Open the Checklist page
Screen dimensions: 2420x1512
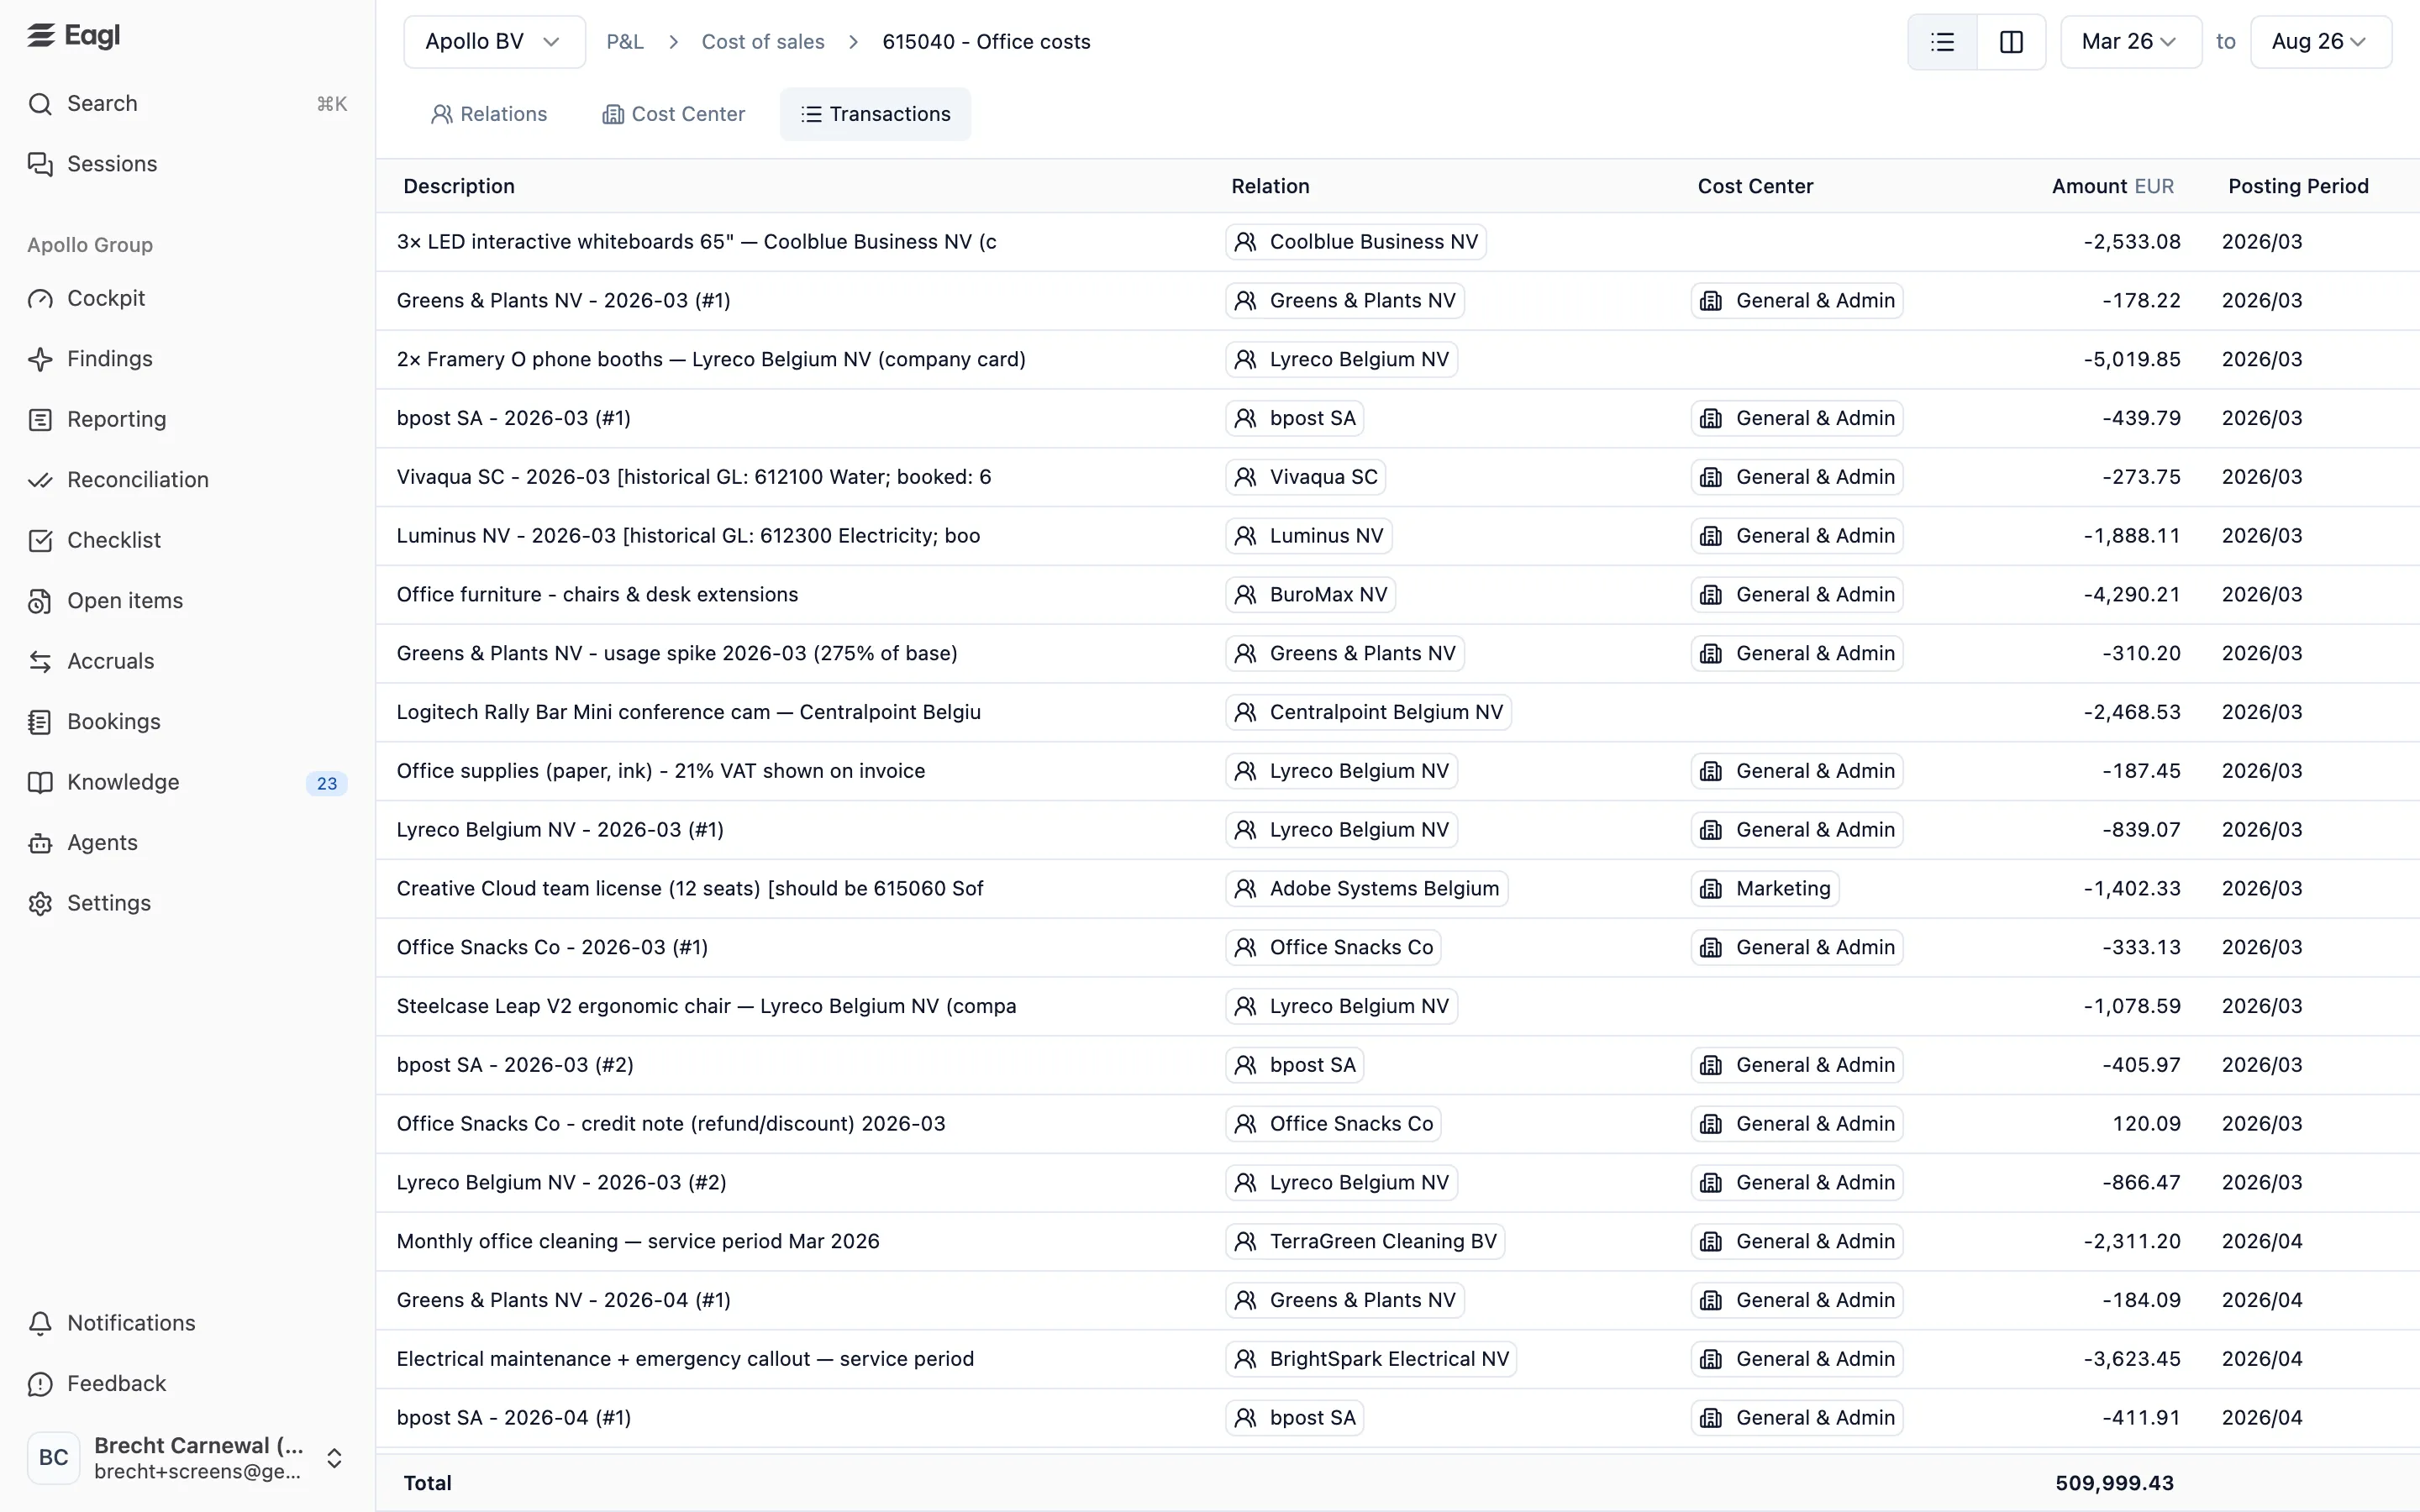click(187, 541)
